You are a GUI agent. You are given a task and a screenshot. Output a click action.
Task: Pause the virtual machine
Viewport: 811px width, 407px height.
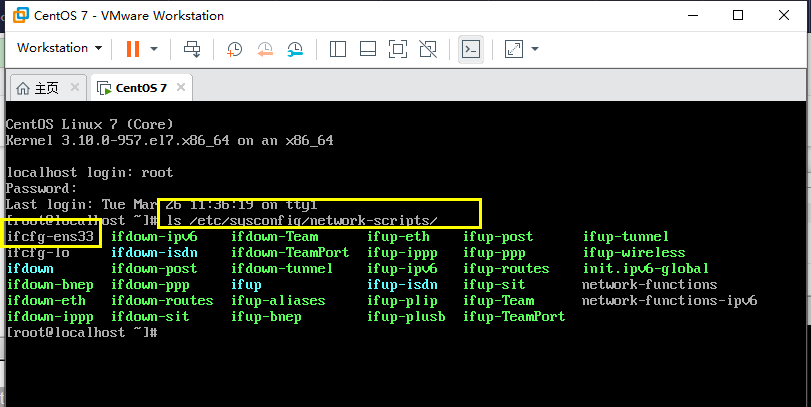[x=133, y=49]
